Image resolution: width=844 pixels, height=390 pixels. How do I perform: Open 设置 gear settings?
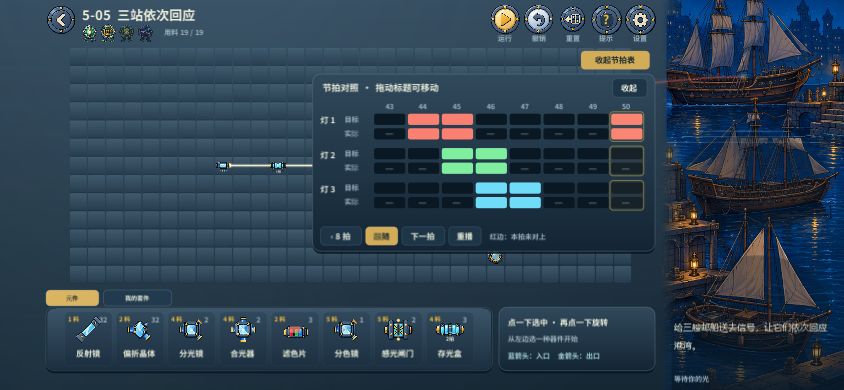click(640, 20)
